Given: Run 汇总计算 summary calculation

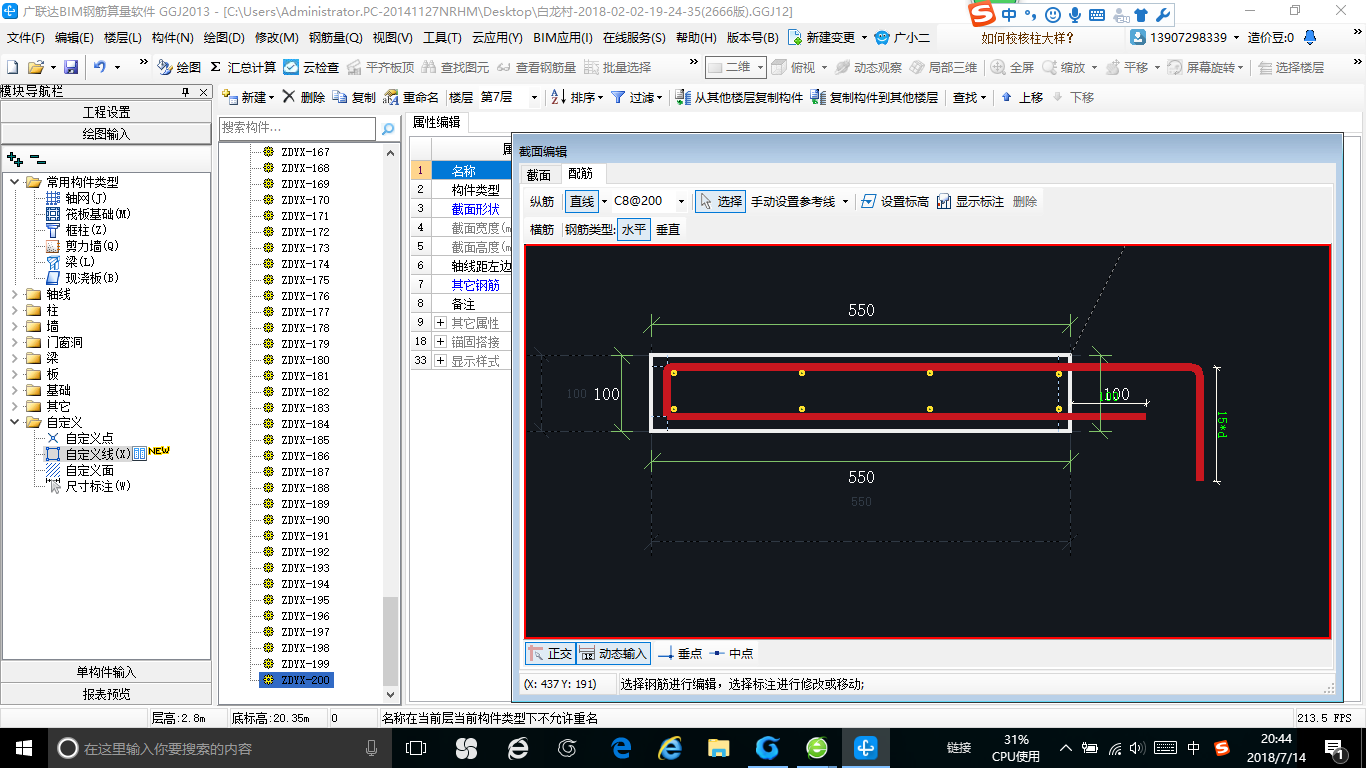Looking at the screenshot, I should pyautogui.click(x=243, y=67).
